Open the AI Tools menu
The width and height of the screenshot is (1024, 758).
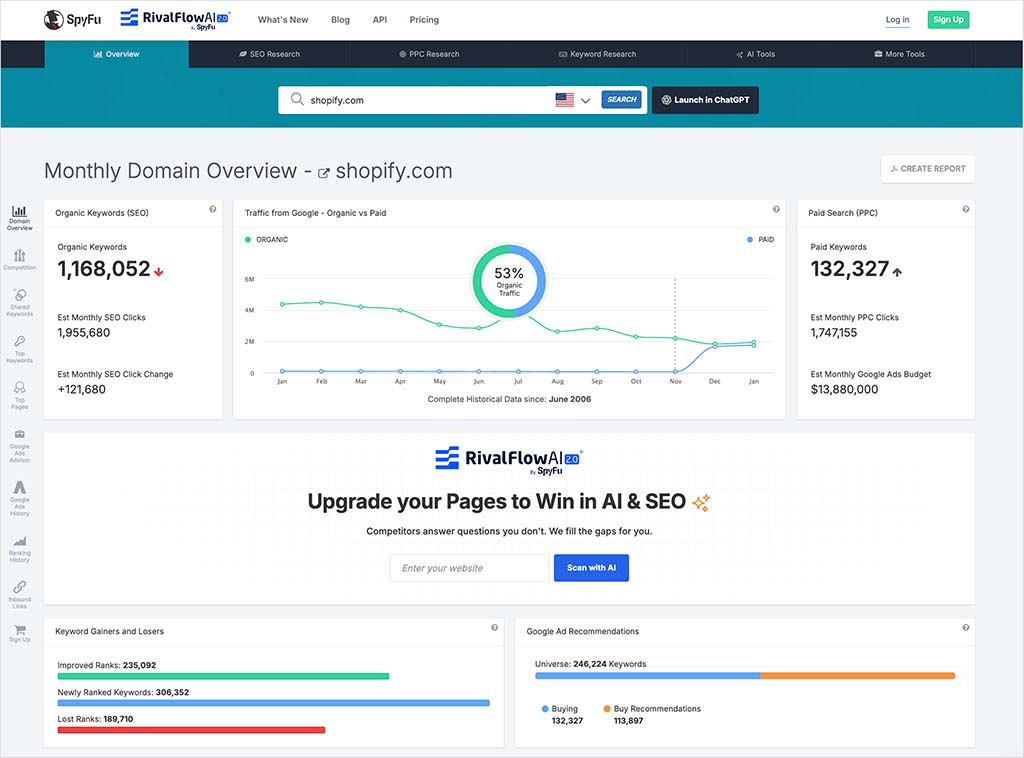755,54
